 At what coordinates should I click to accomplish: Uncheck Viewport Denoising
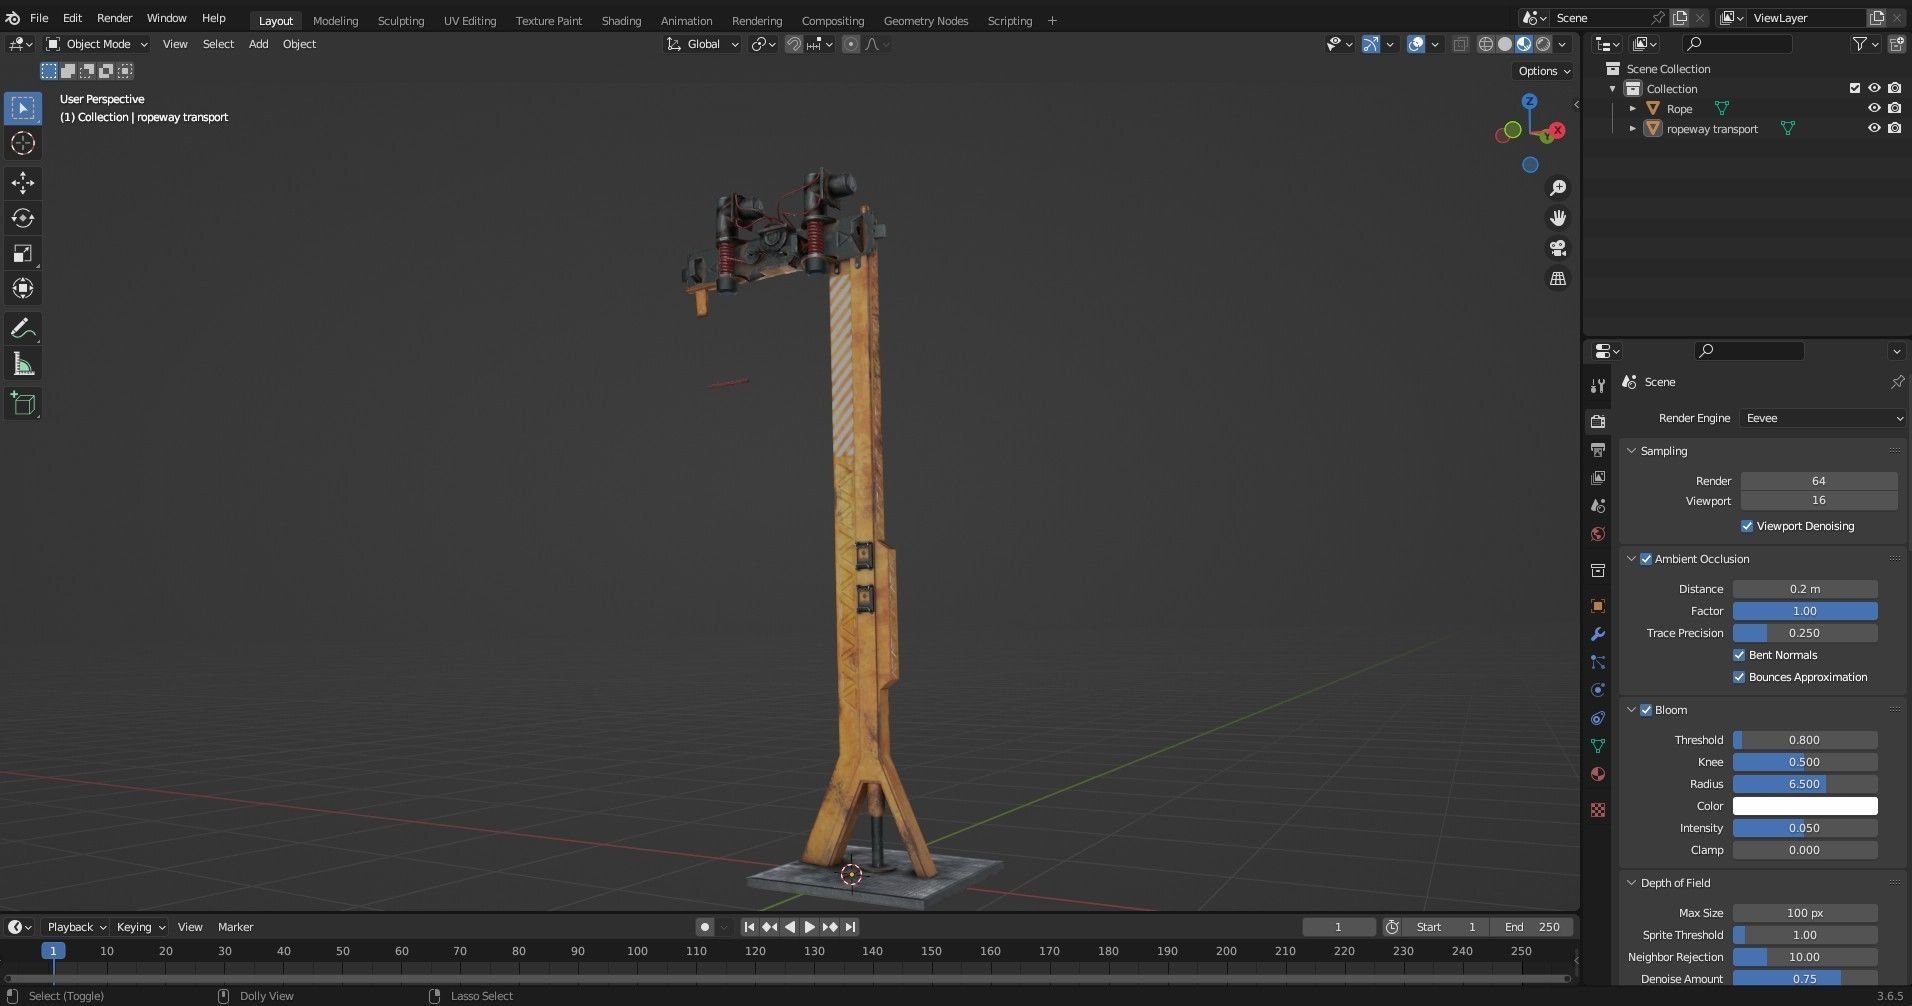coord(1747,526)
